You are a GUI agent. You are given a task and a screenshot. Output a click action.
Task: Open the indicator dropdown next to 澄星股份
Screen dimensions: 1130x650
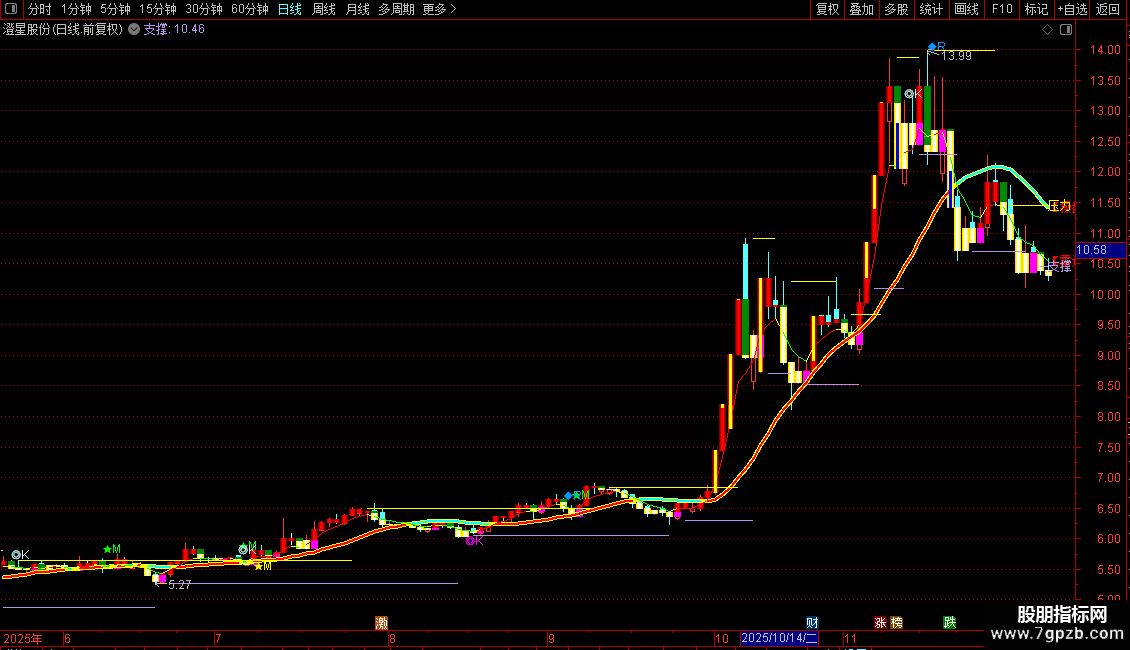pyautogui.click(x=134, y=30)
